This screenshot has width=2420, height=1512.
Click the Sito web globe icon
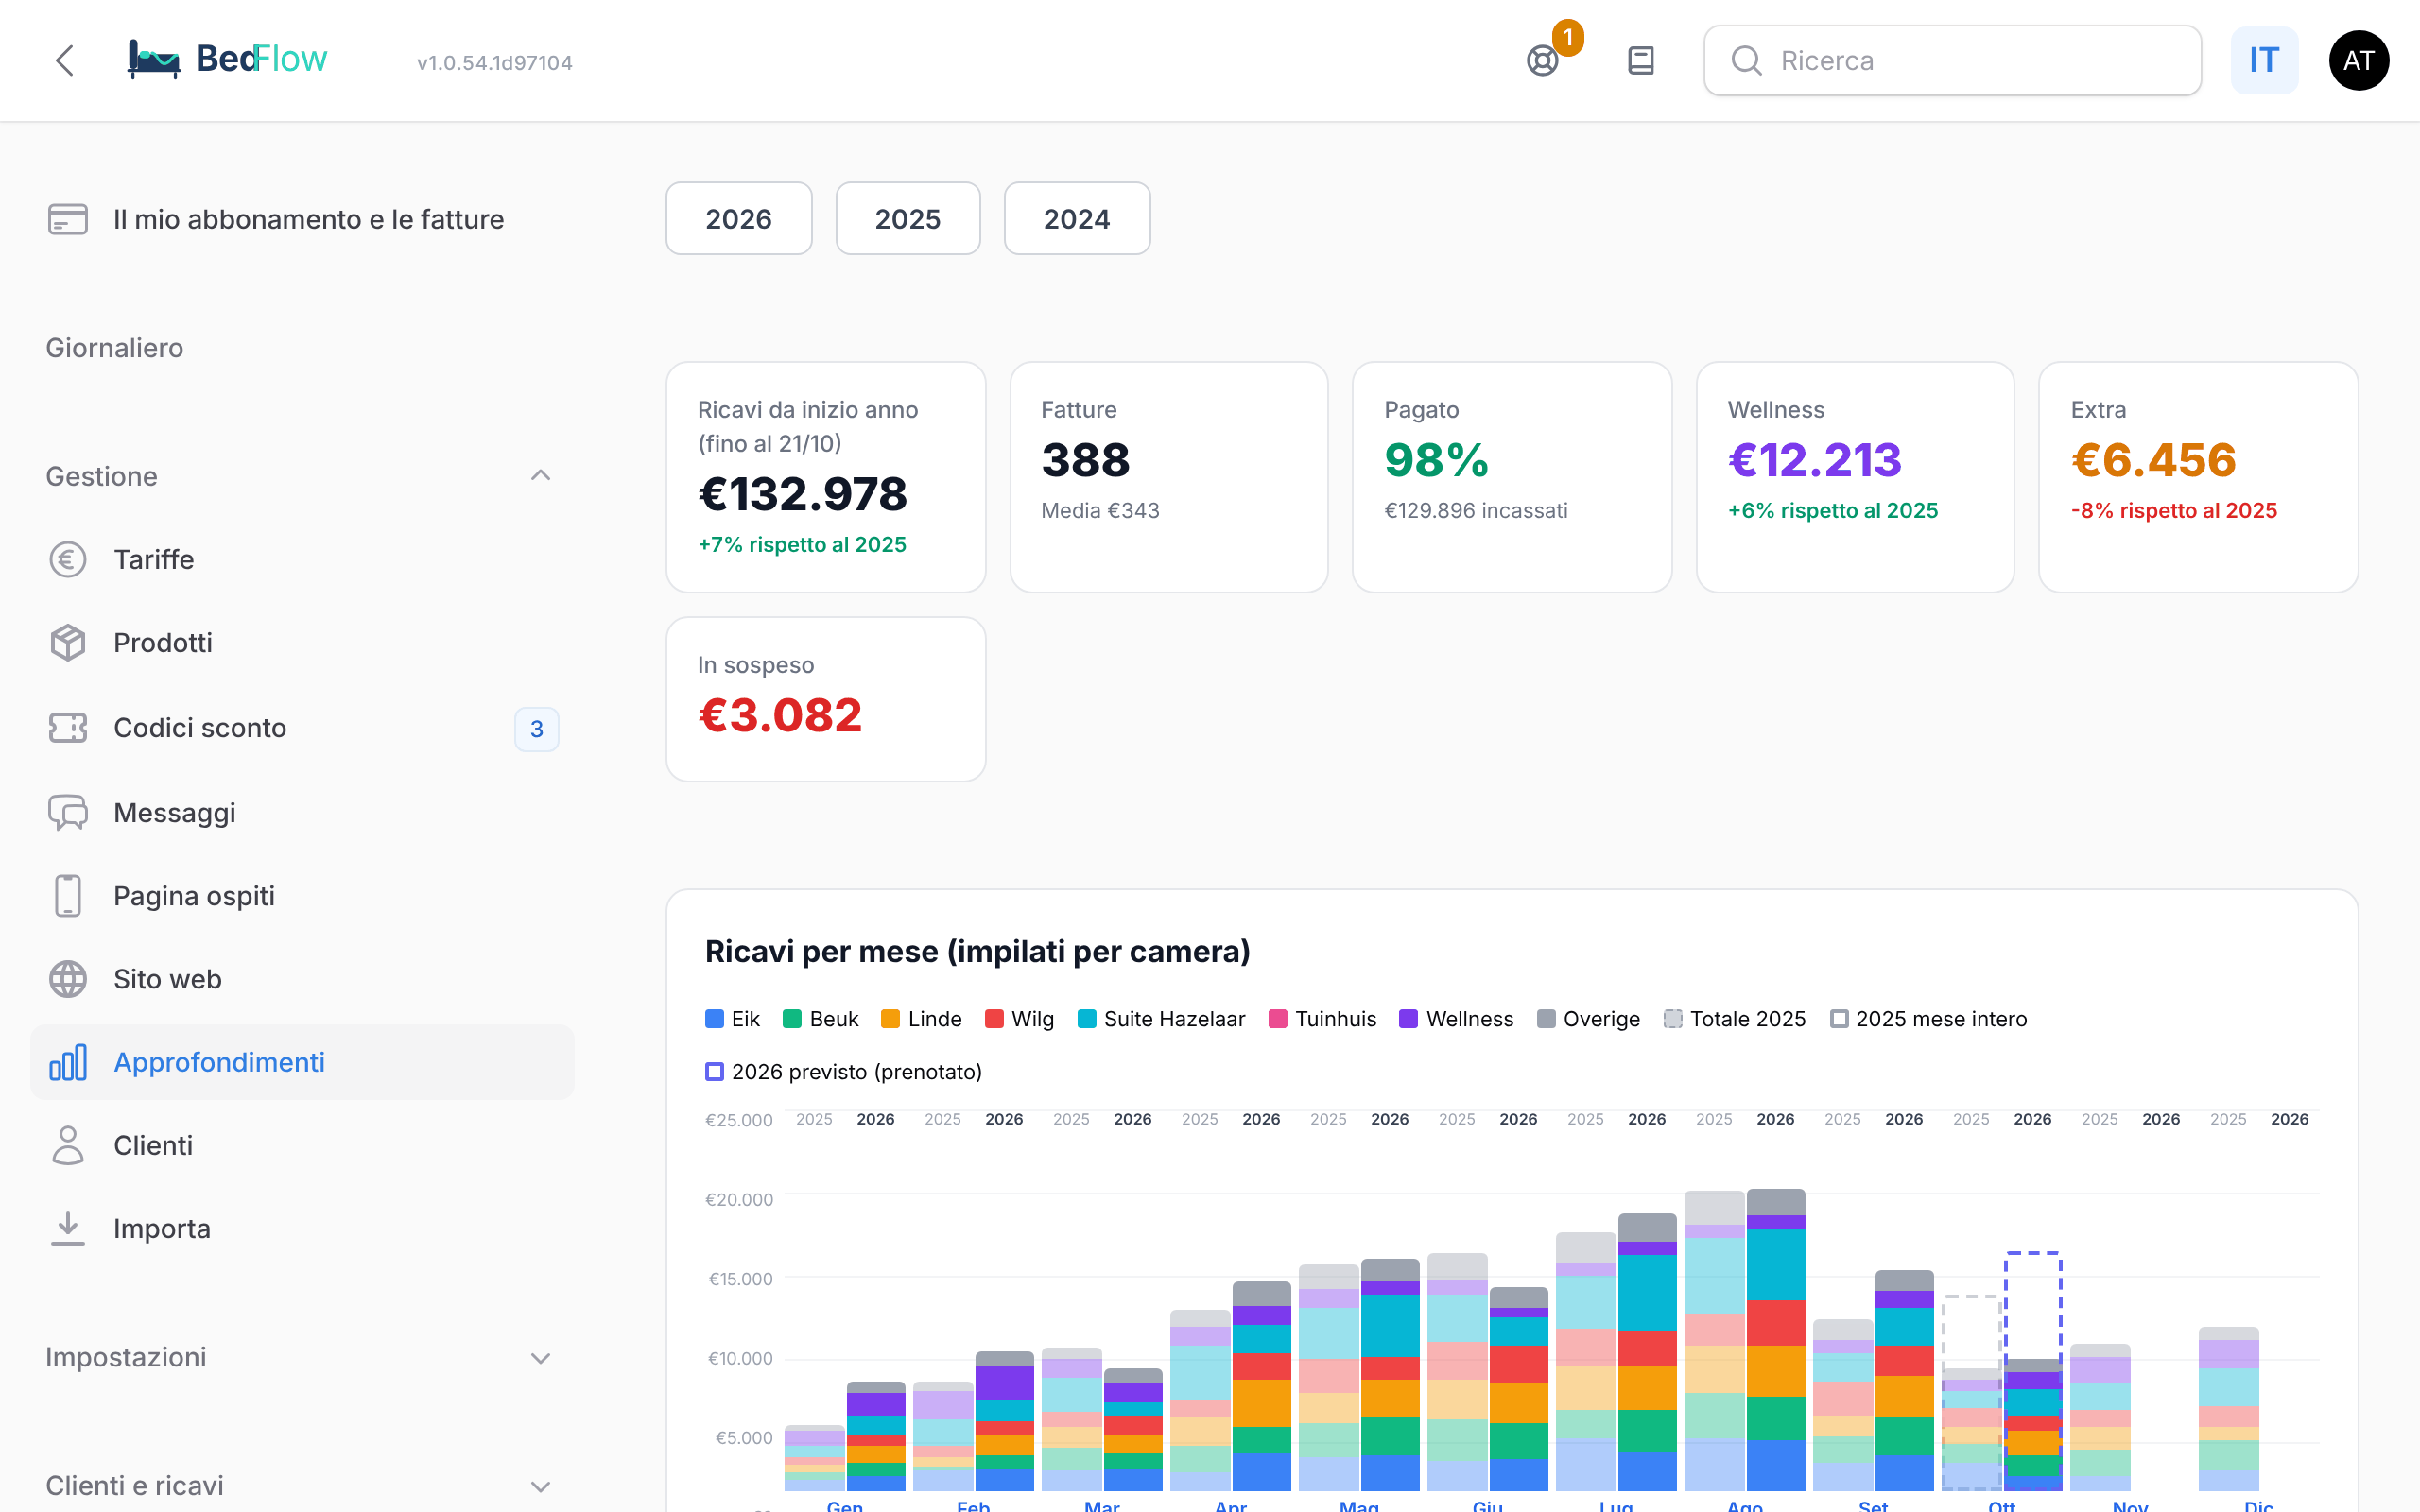coord(68,979)
